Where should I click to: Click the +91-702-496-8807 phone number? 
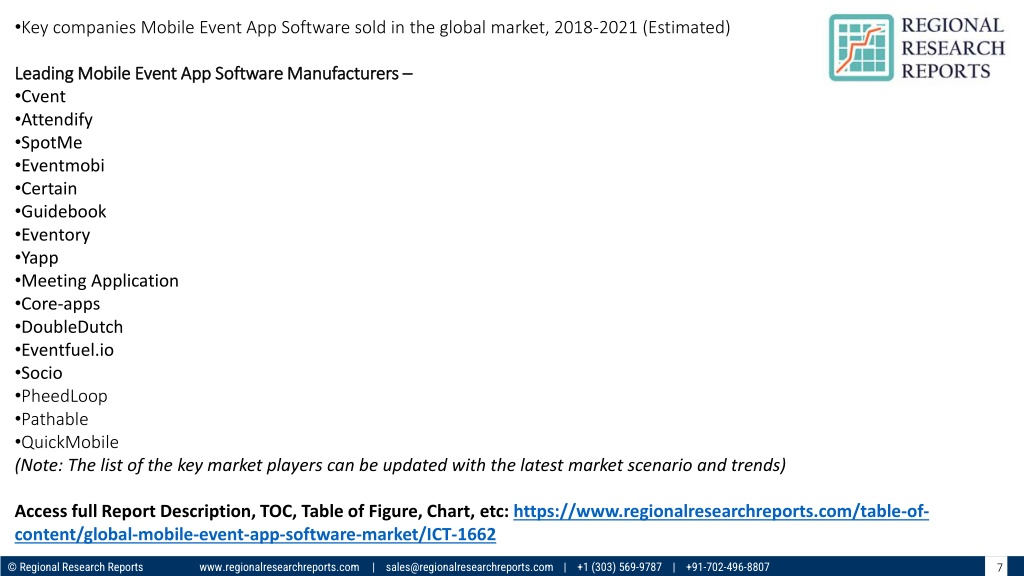pyautogui.click(x=728, y=567)
